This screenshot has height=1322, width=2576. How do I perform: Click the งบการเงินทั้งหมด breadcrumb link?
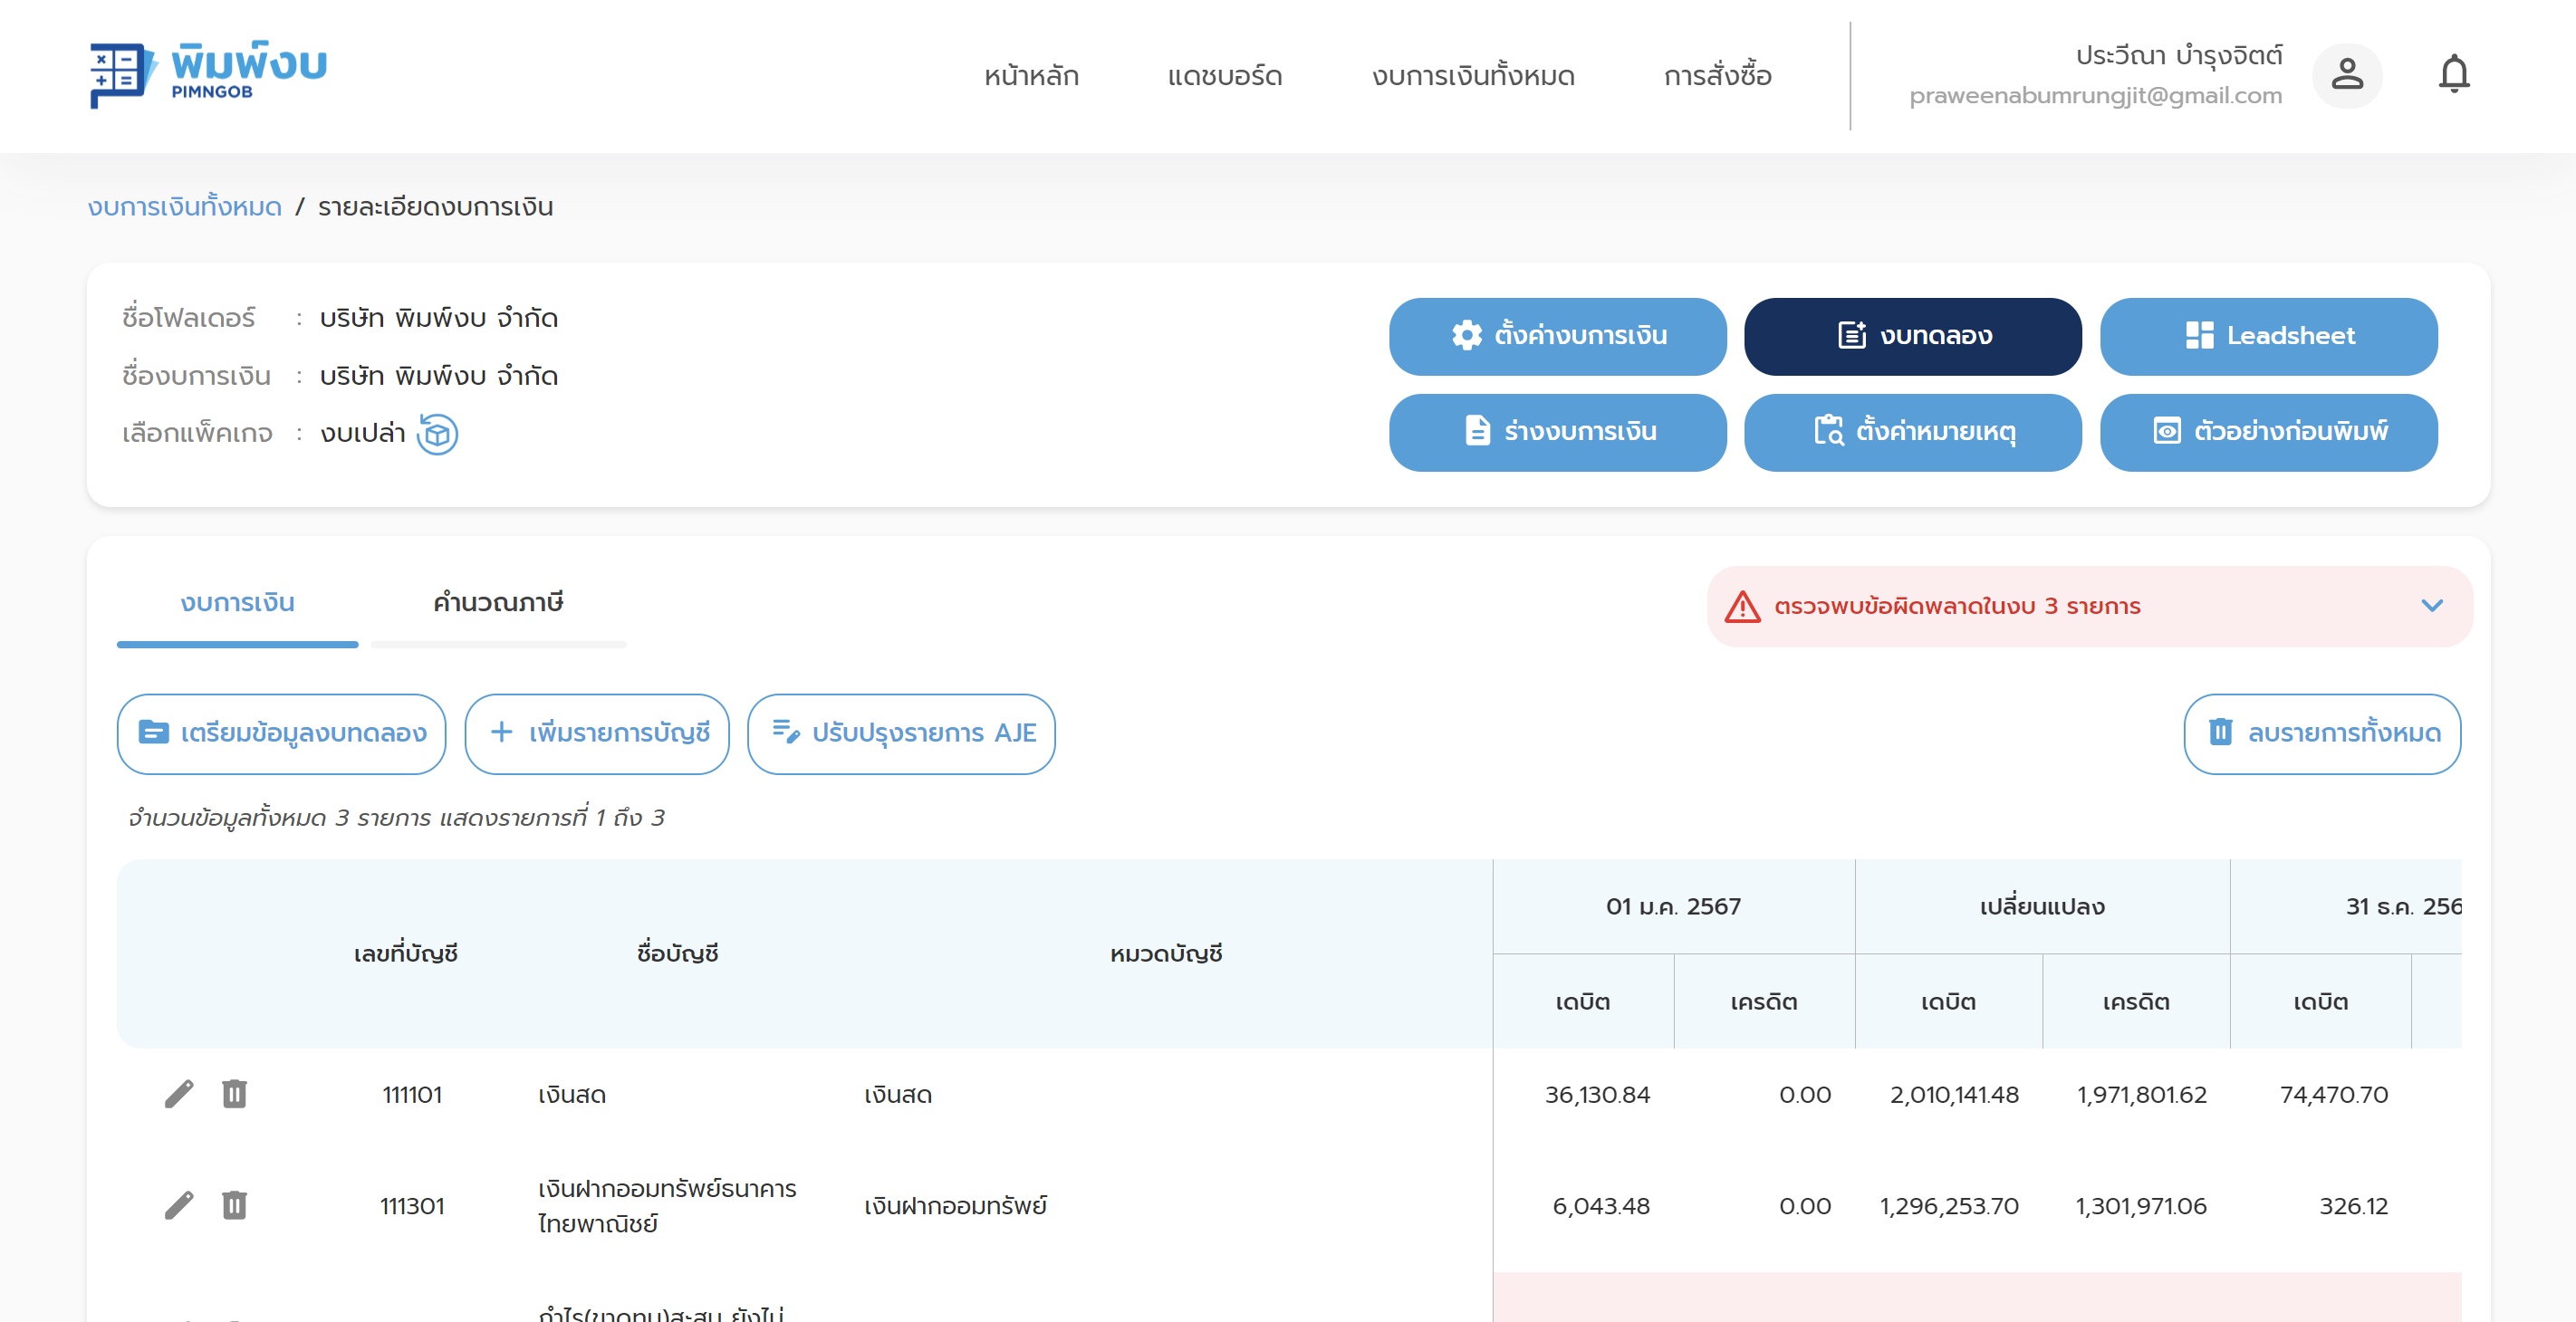point(185,207)
